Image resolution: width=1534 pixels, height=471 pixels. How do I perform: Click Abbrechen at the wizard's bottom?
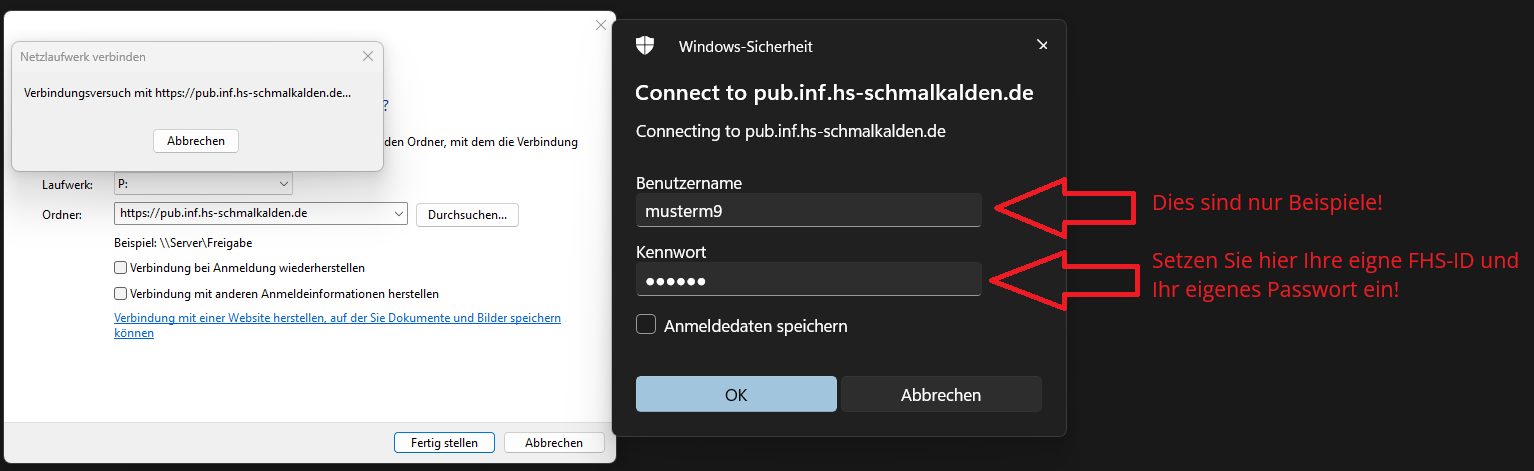[x=554, y=442]
